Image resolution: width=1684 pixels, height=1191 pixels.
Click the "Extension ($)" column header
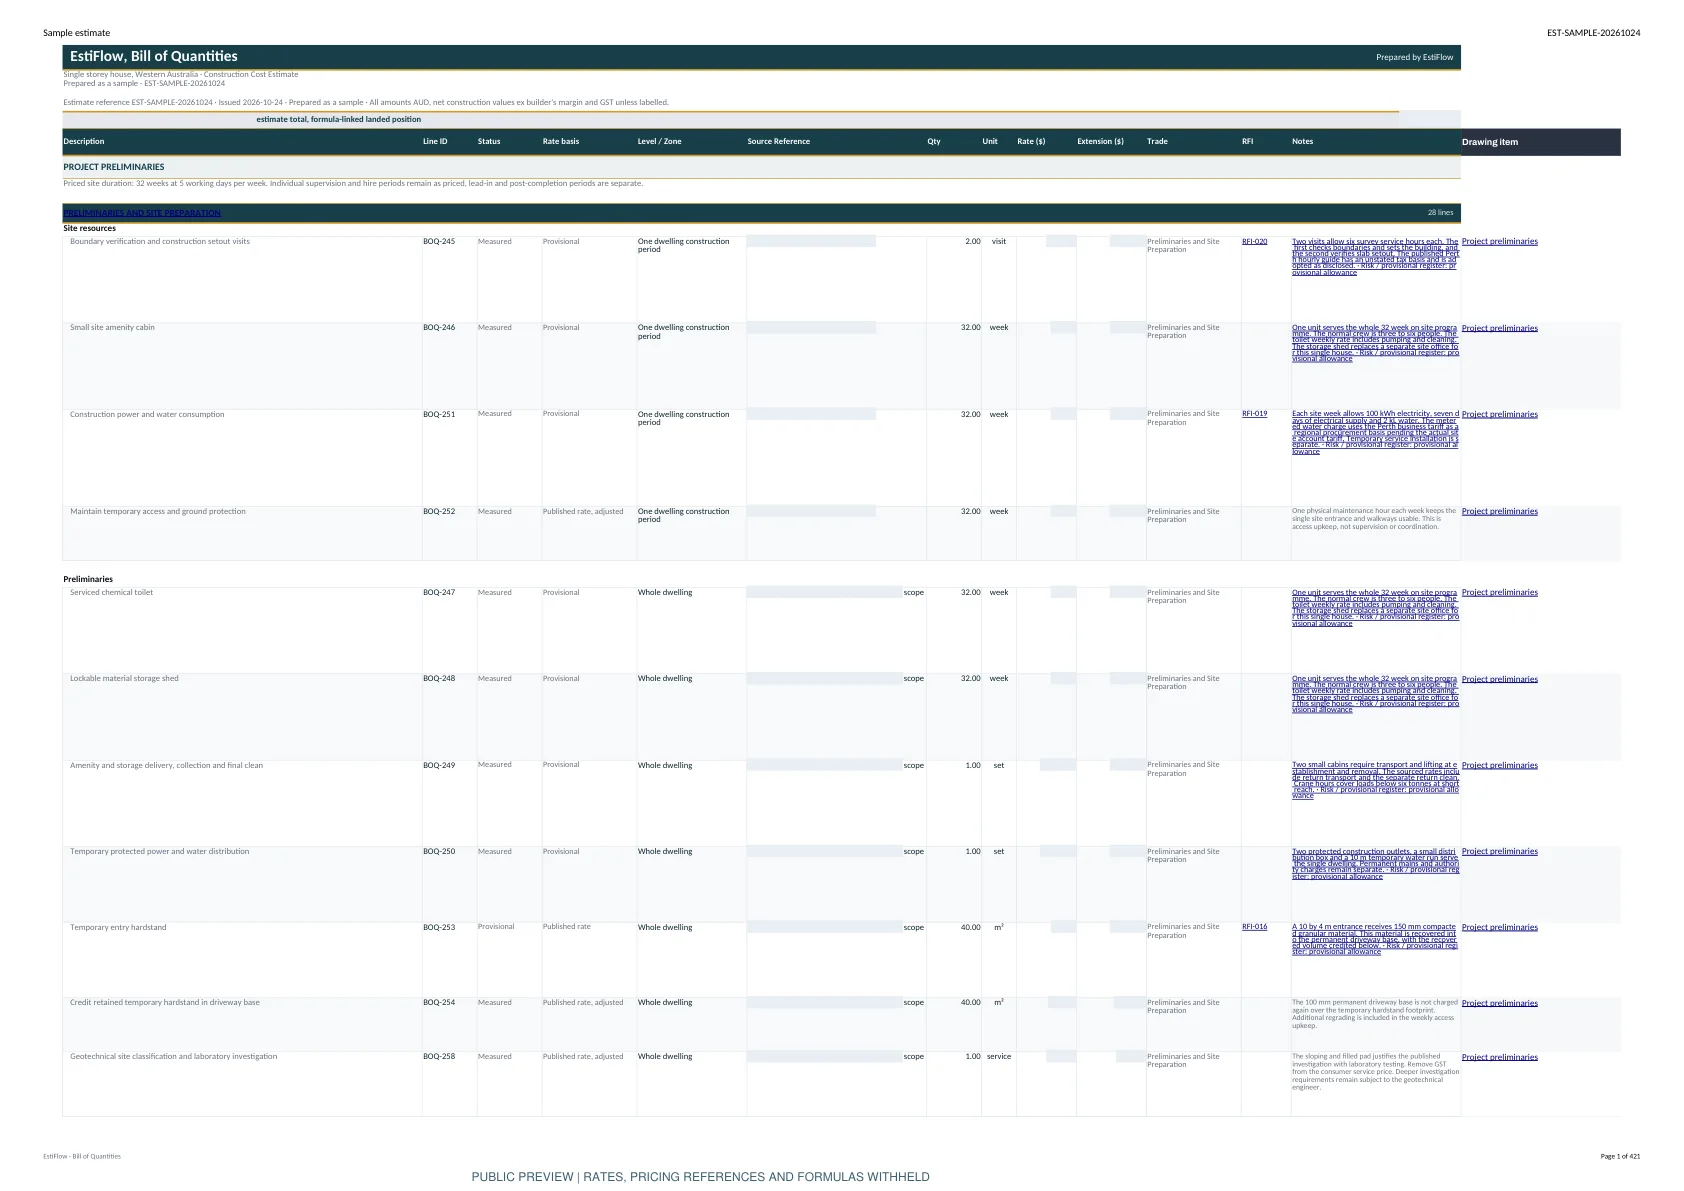click(1100, 141)
